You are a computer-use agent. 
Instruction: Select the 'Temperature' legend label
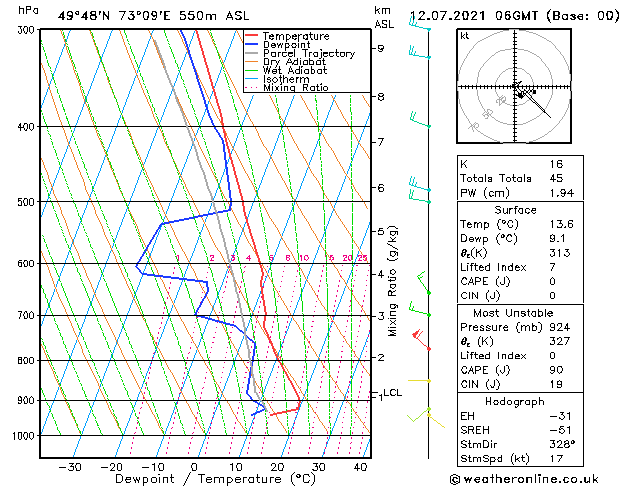pos(296,36)
